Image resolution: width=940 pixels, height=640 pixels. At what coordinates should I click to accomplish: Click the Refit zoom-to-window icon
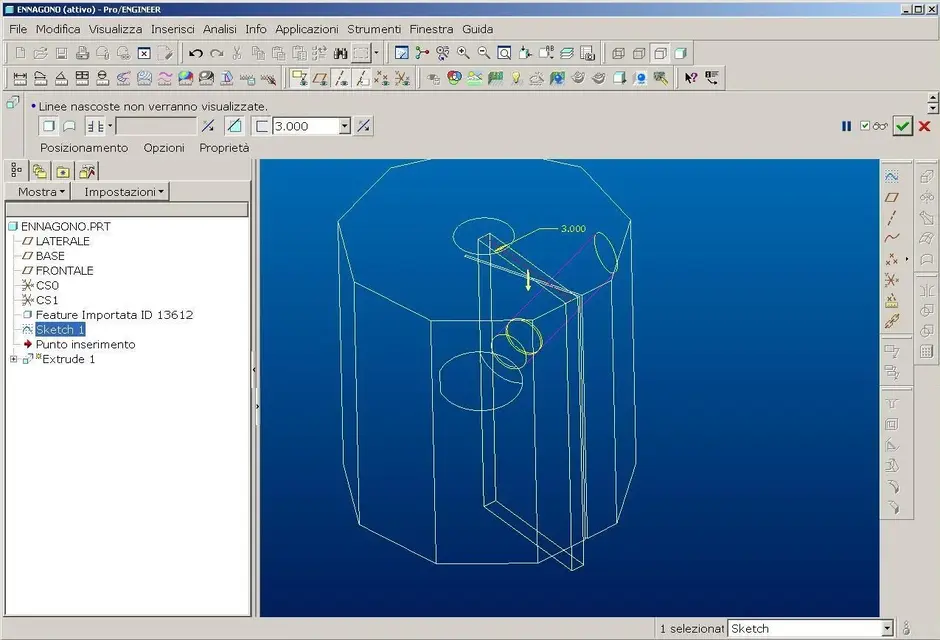(505, 53)
